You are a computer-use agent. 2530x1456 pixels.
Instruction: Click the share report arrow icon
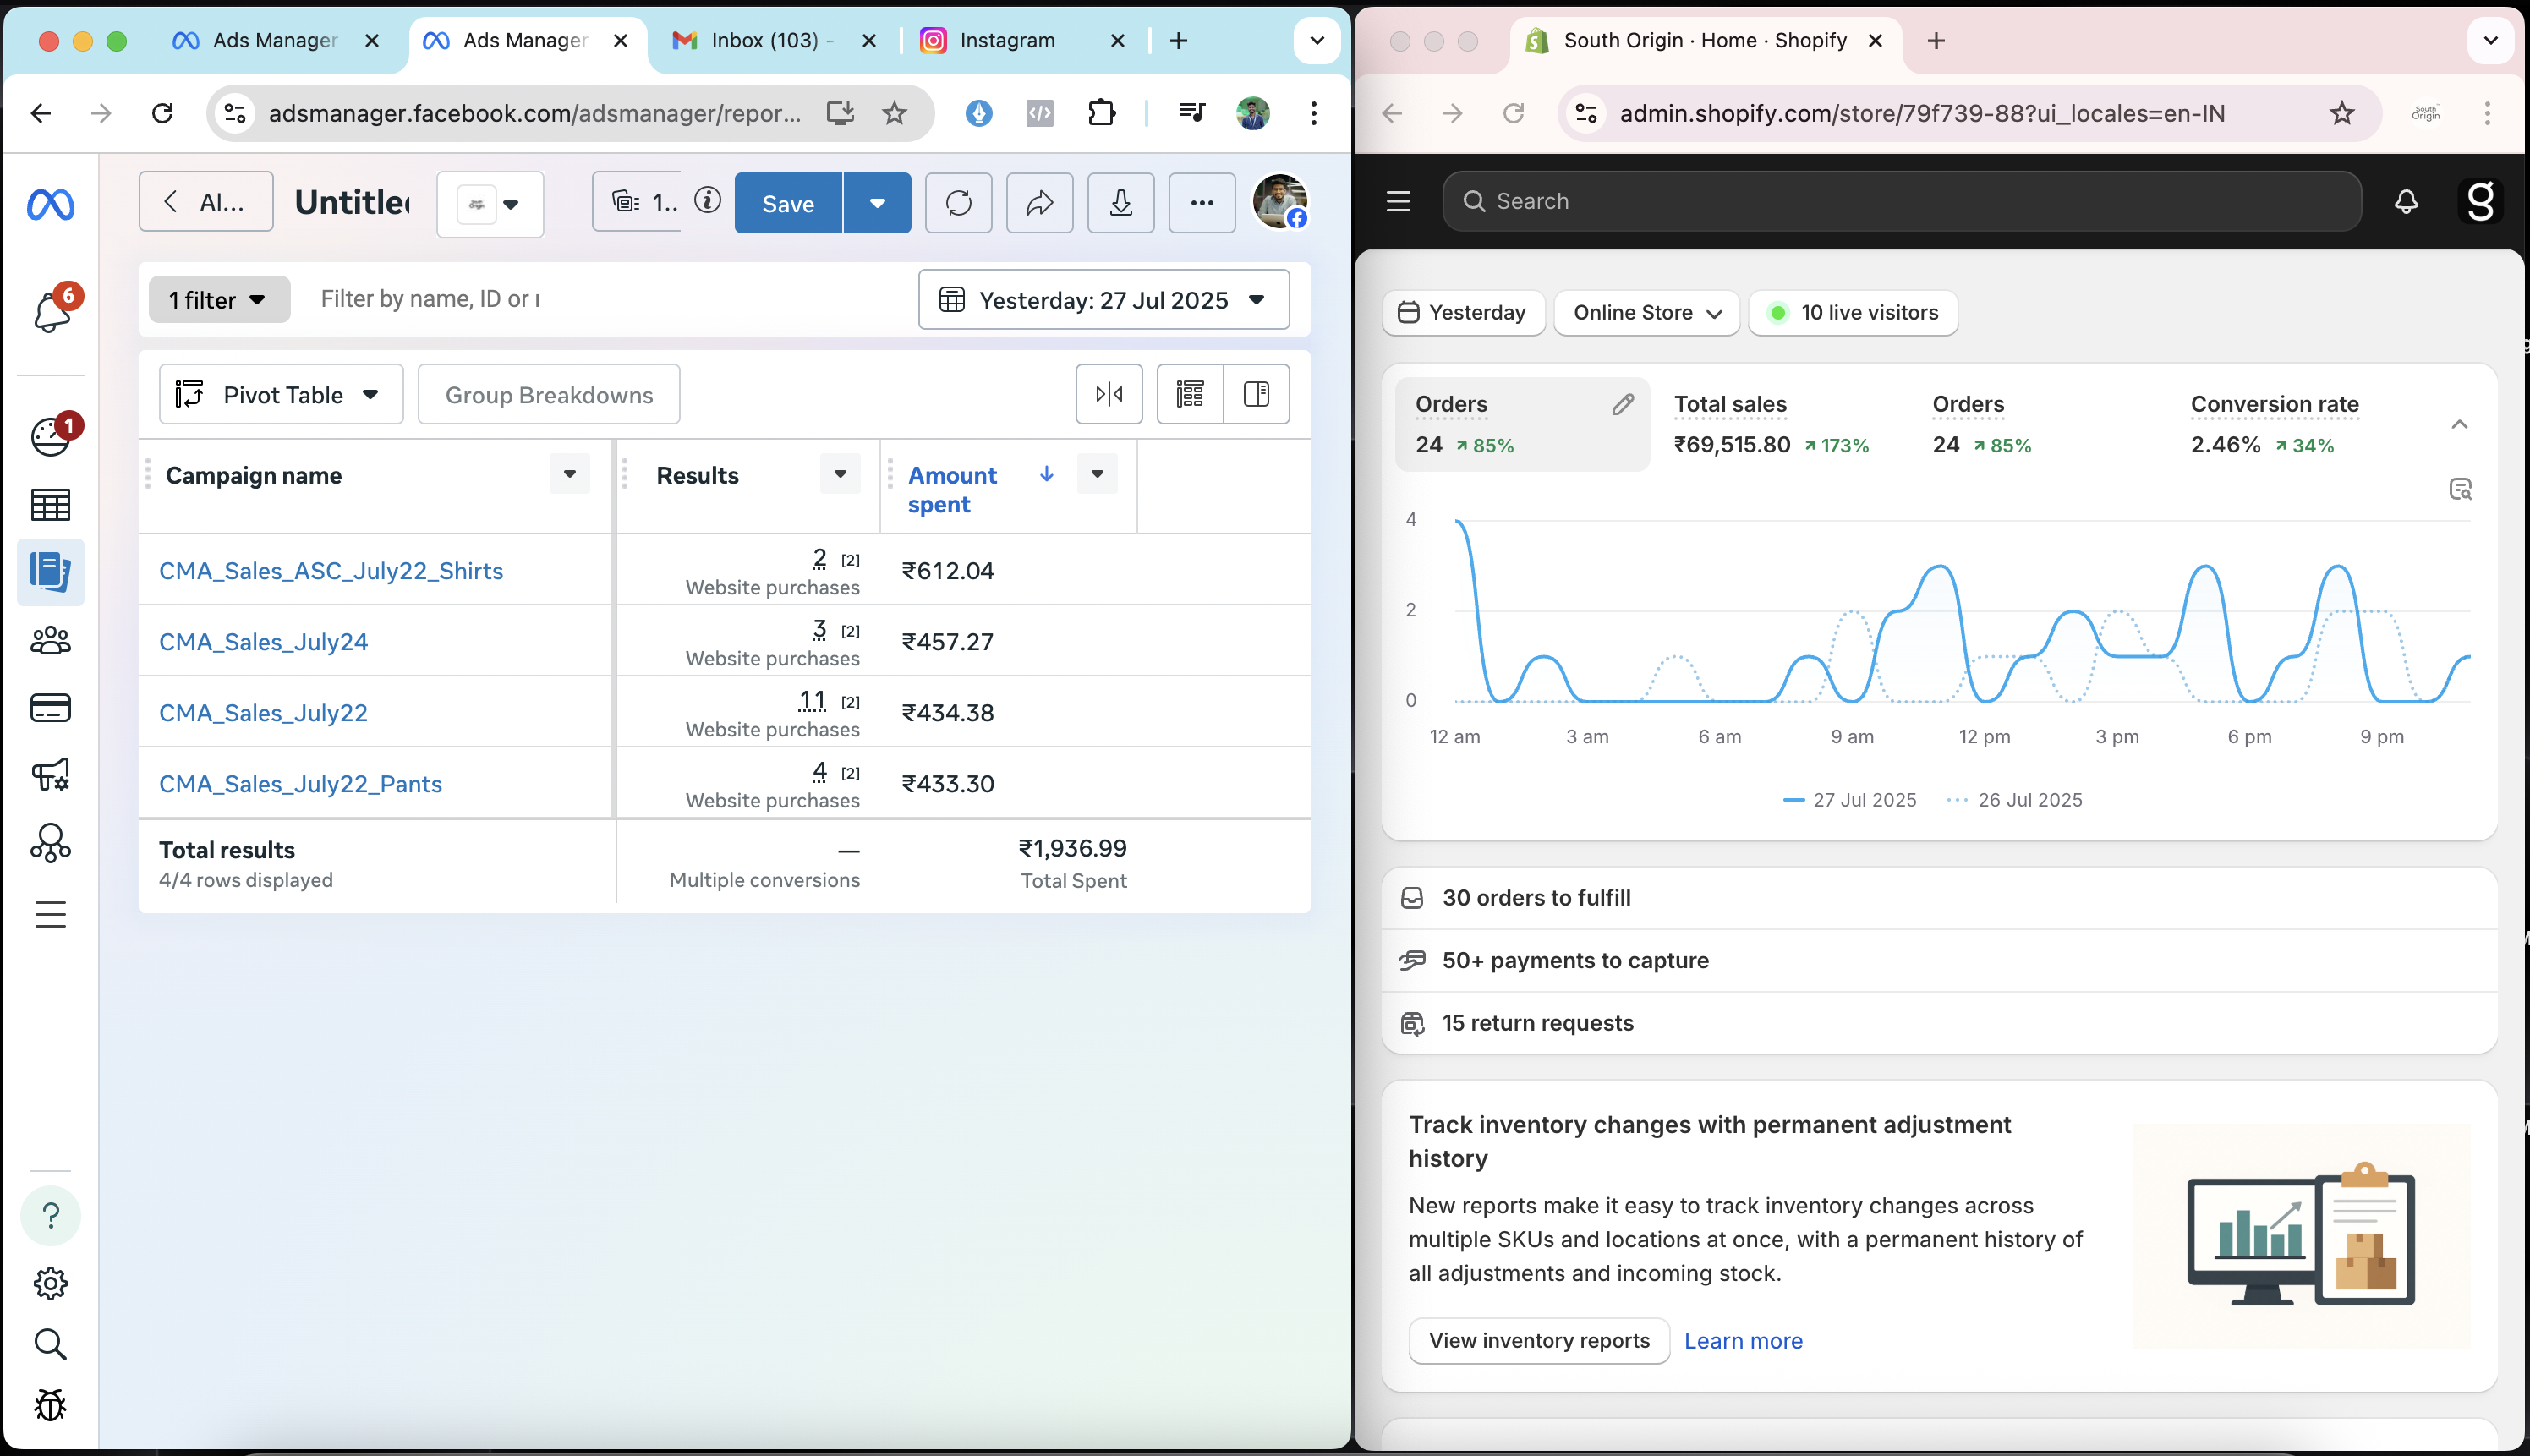(1039, 203)
